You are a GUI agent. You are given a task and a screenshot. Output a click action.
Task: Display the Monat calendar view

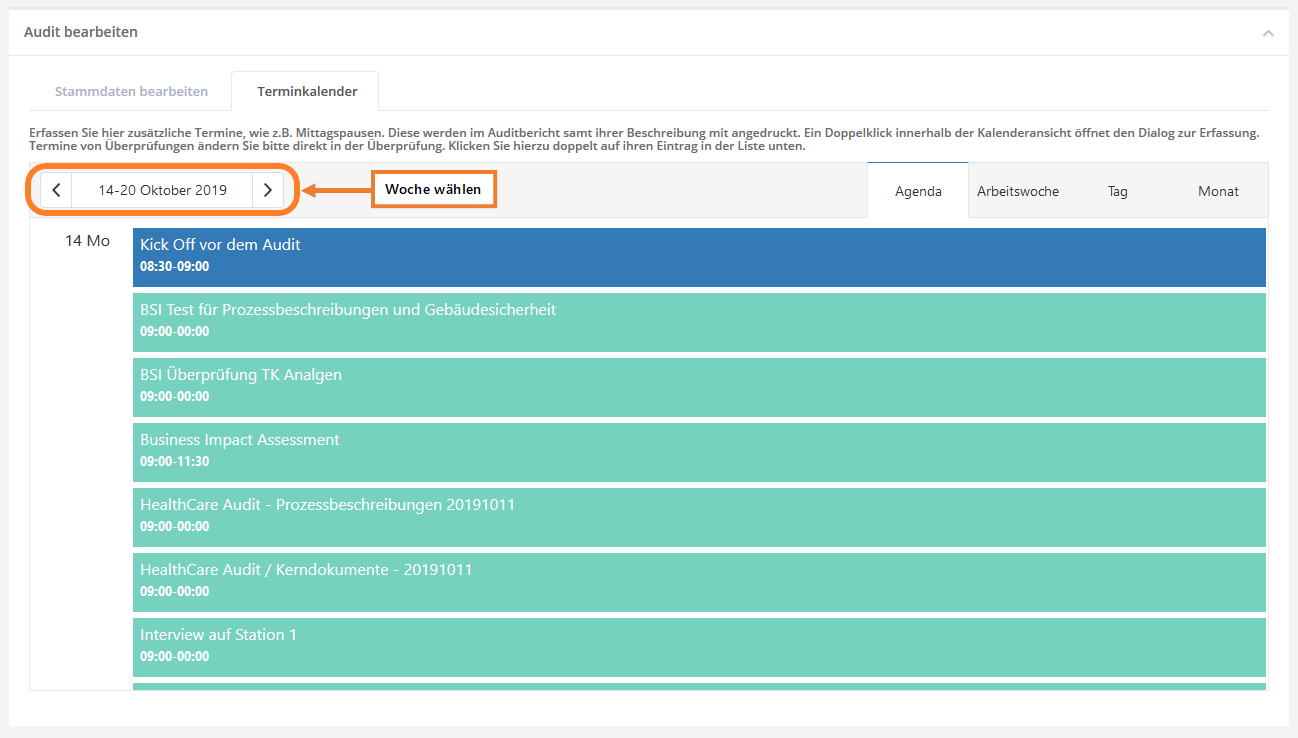[x=1217, y=191]
